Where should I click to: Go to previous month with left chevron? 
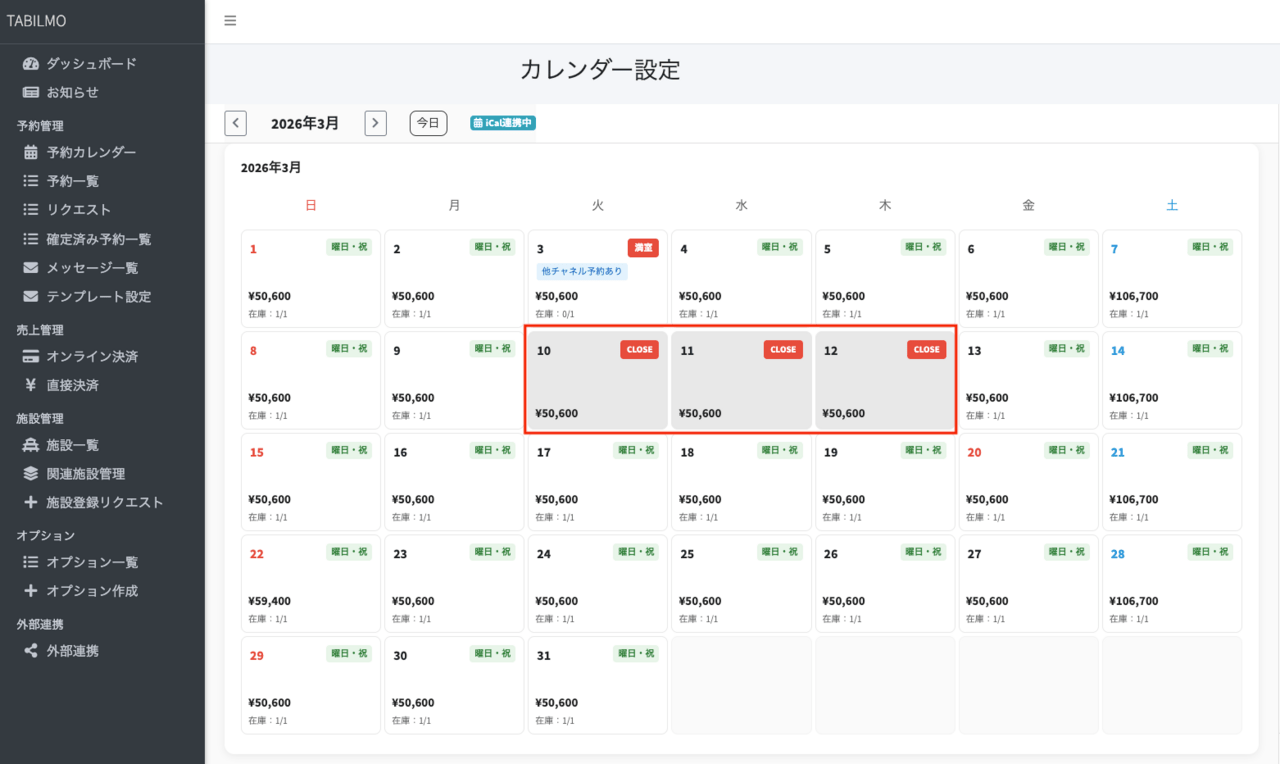tap(235, 123)
